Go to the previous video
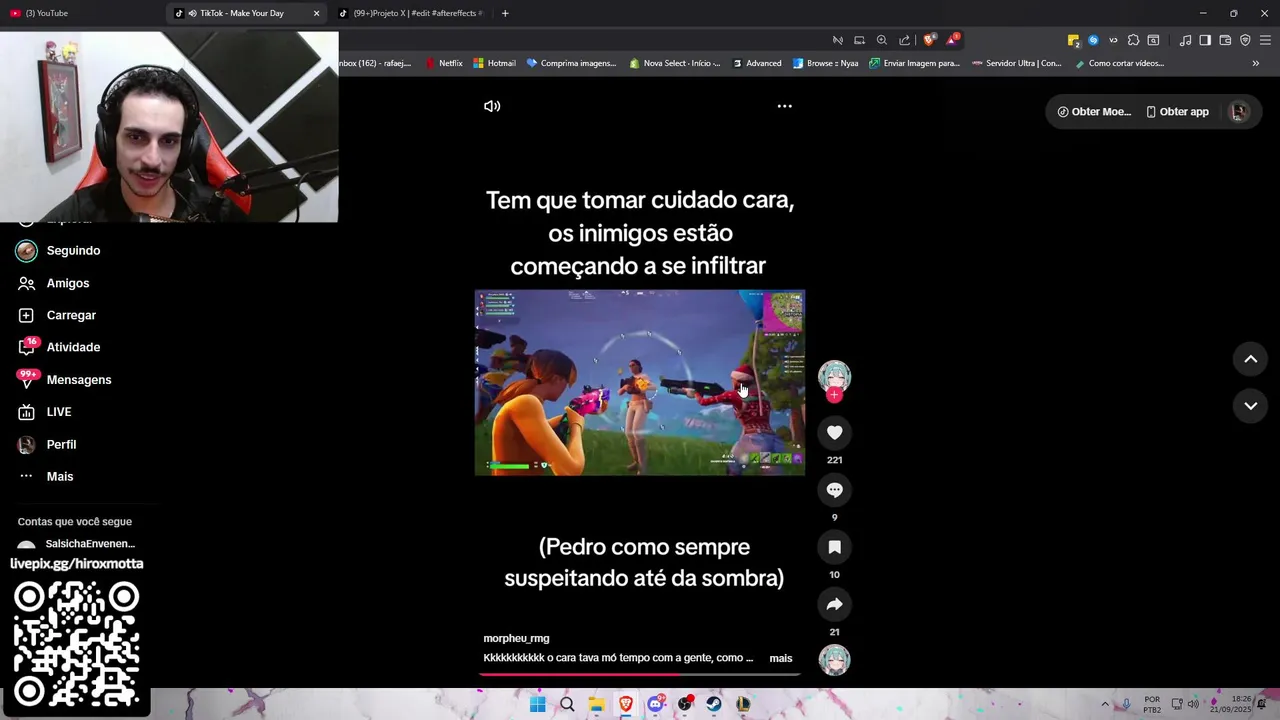 pyautogui.click(x=1250, y=359)
